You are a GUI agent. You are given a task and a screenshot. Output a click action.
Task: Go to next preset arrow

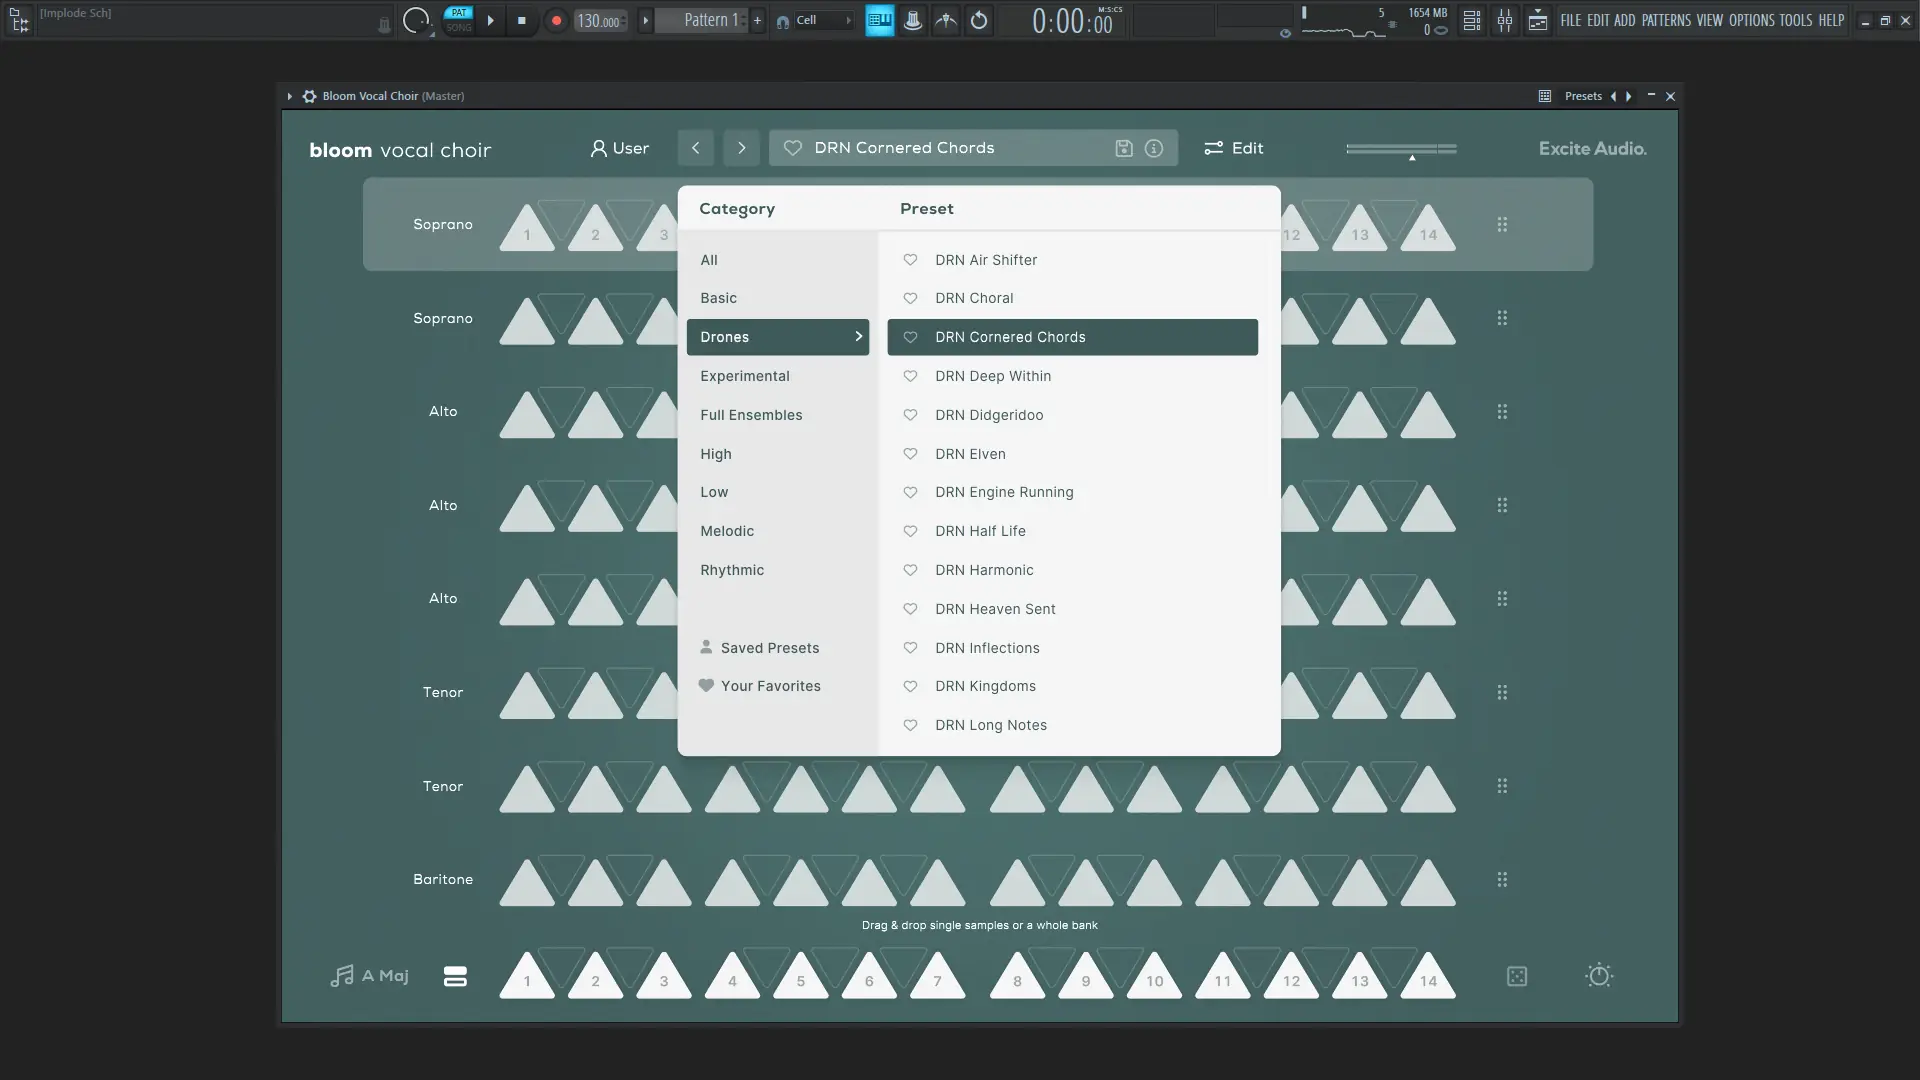(x=741, y=148)
